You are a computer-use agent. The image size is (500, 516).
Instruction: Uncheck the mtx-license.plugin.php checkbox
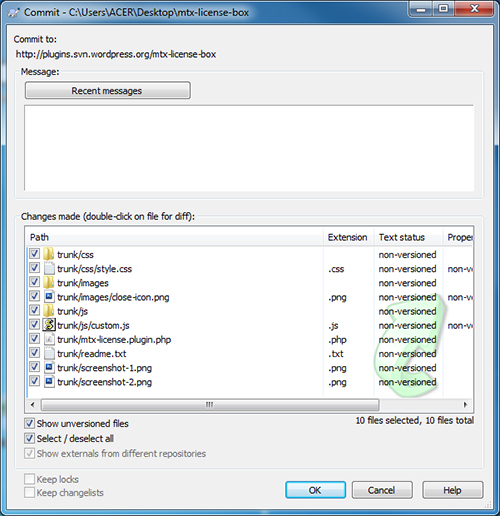(34, 339)
